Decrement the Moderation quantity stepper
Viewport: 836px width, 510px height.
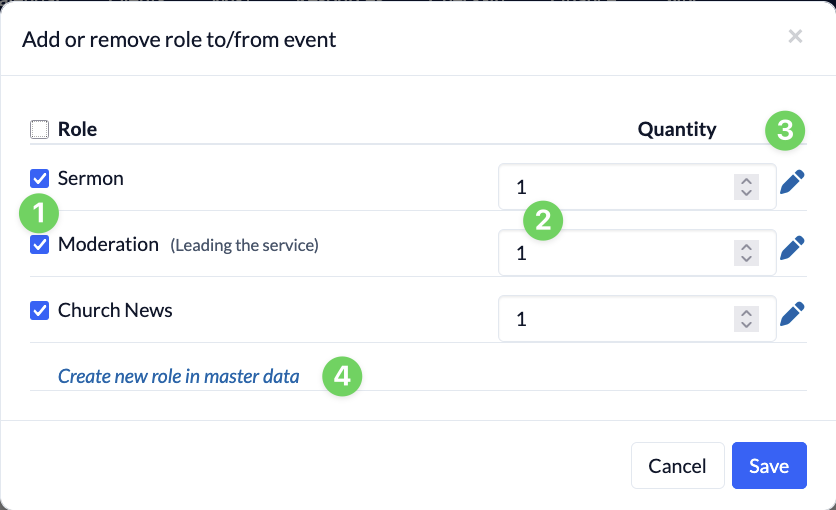click(x=746, y=259)
